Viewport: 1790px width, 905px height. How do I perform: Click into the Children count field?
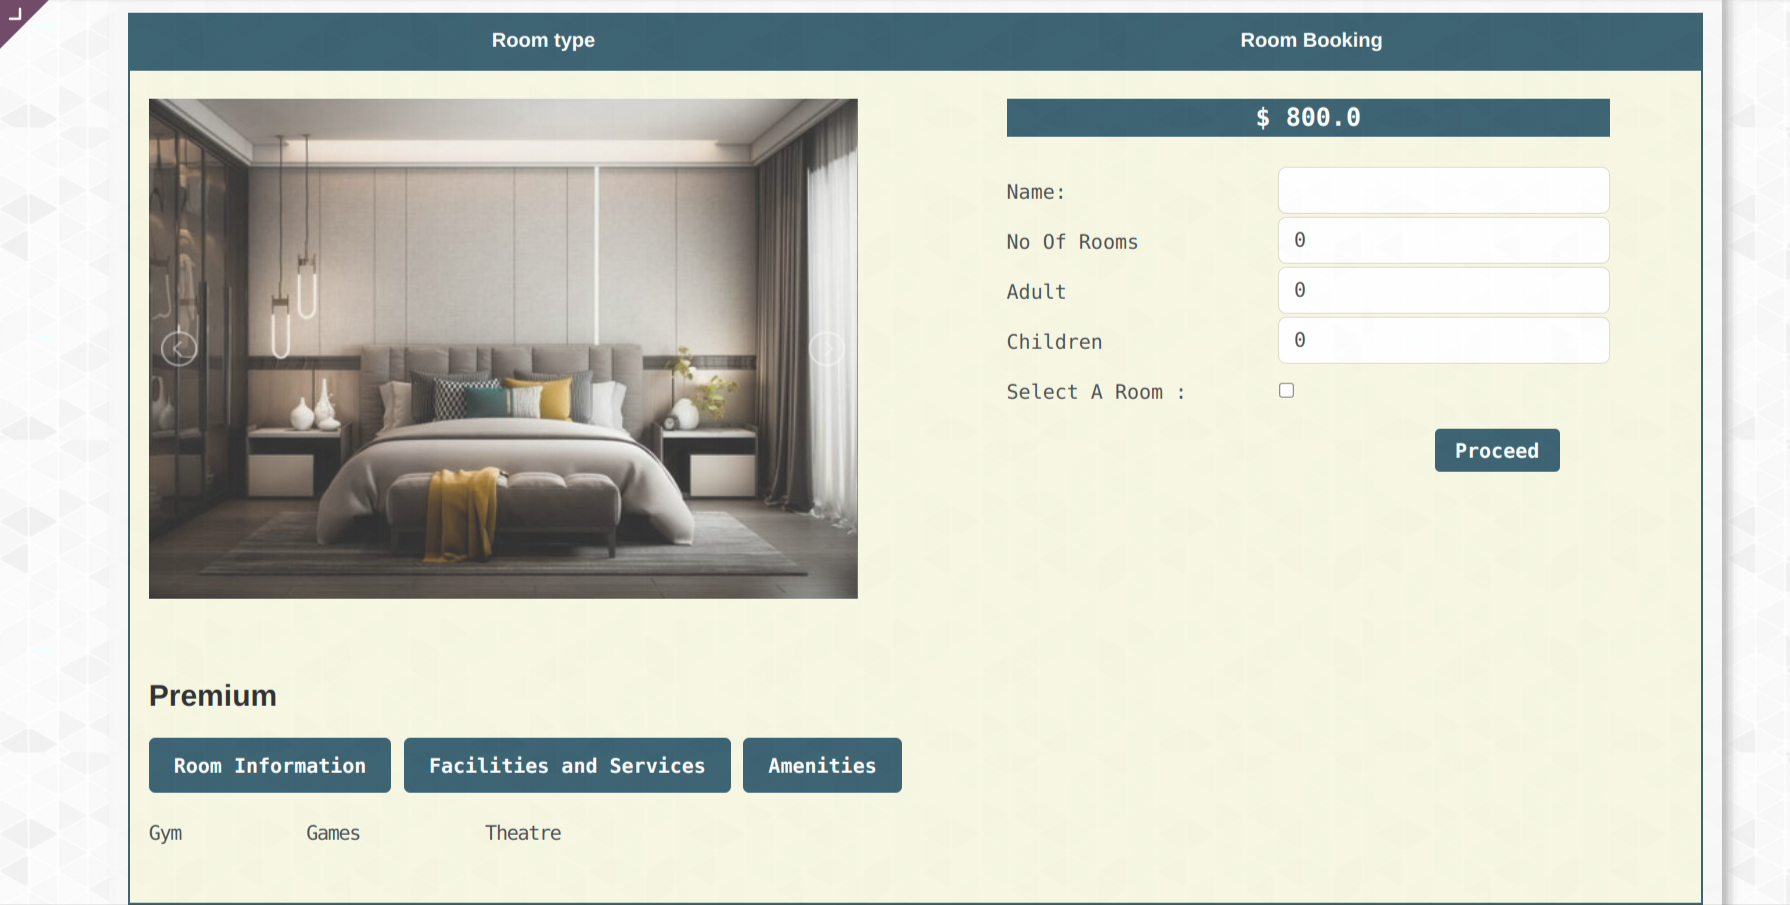click(1443, 341)
